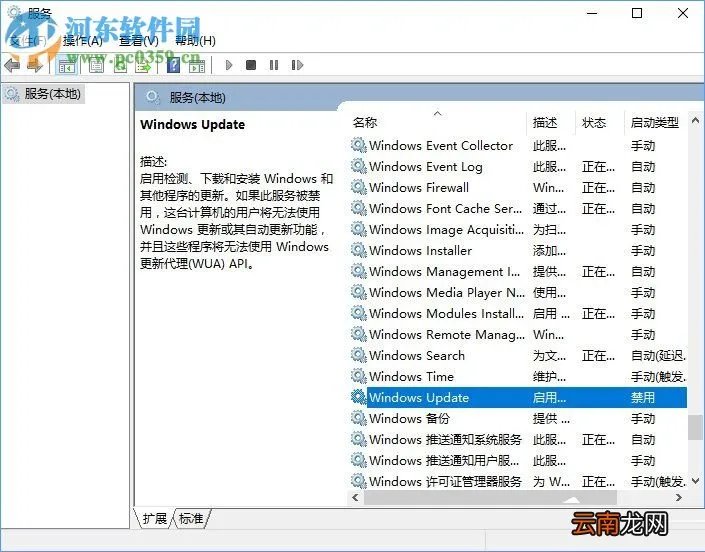This screenshot has width=705, height=552.
Task: Select Windows 推送通知用户服务 row
Action: 518,460
